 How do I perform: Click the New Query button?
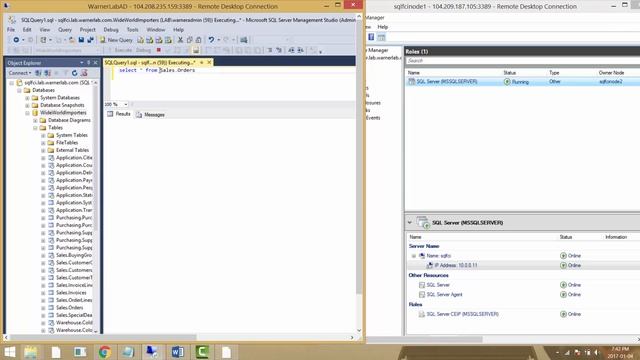[116, 40]
